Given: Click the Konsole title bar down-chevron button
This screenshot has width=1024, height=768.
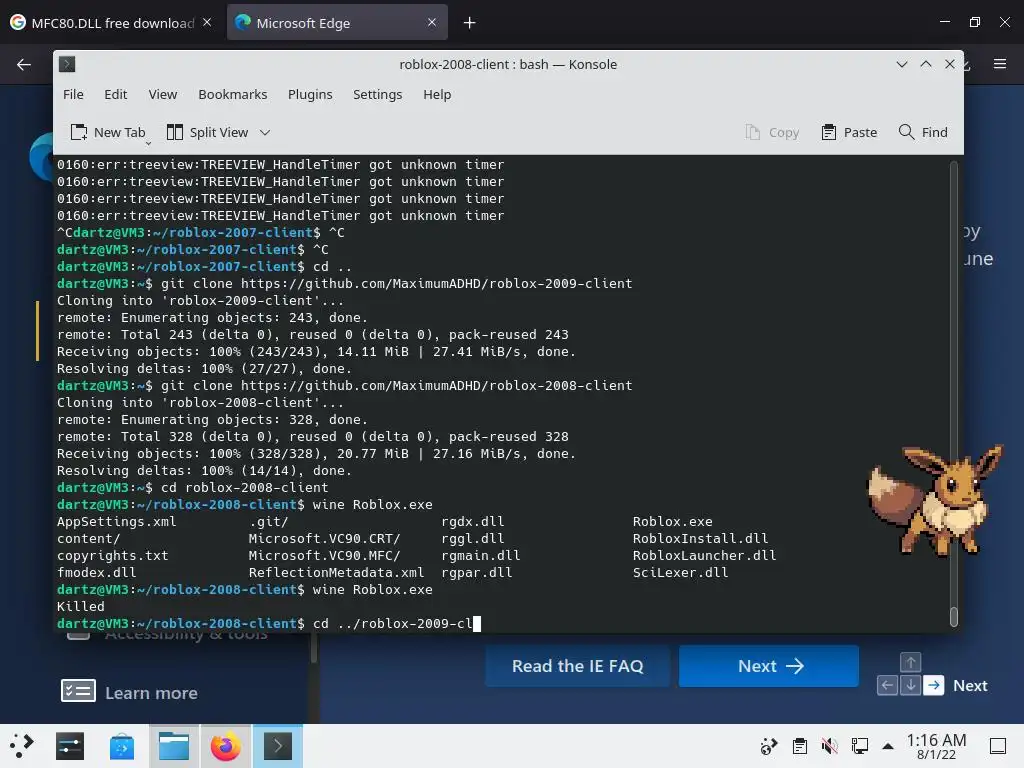Looking at the screenshot, I should [902, 64].
